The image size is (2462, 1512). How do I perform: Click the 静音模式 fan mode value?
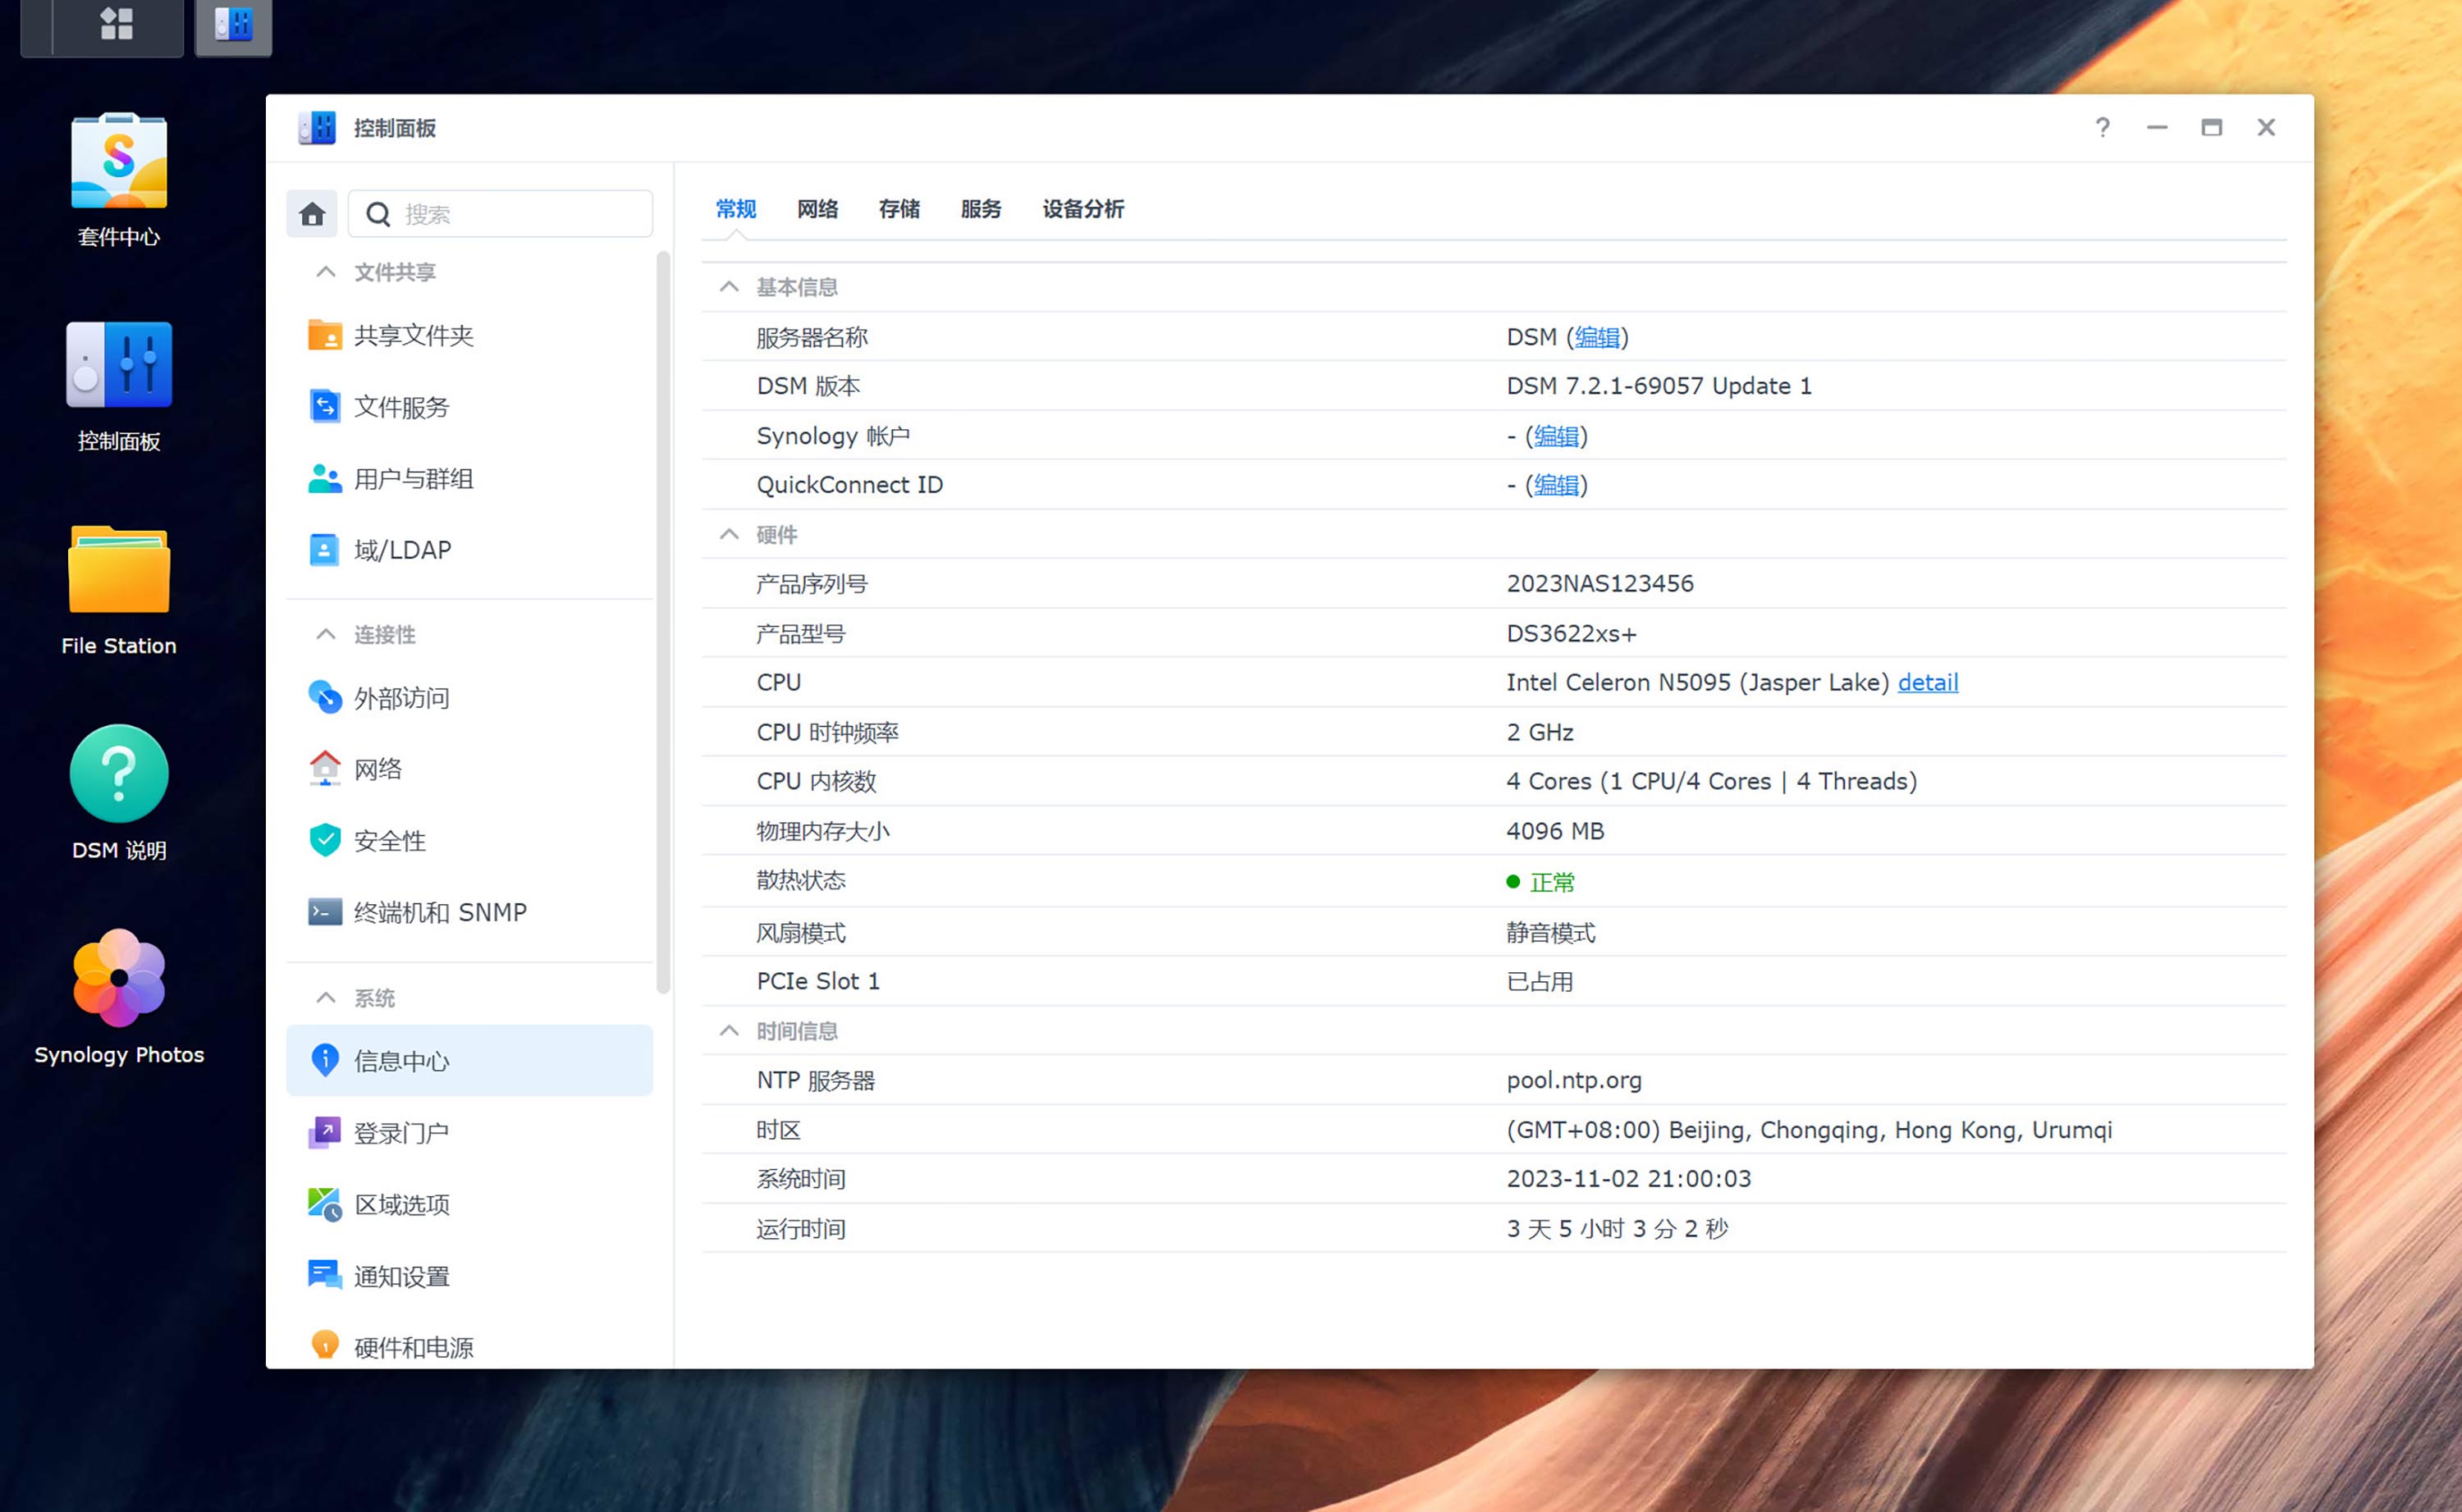[1551, 933]
